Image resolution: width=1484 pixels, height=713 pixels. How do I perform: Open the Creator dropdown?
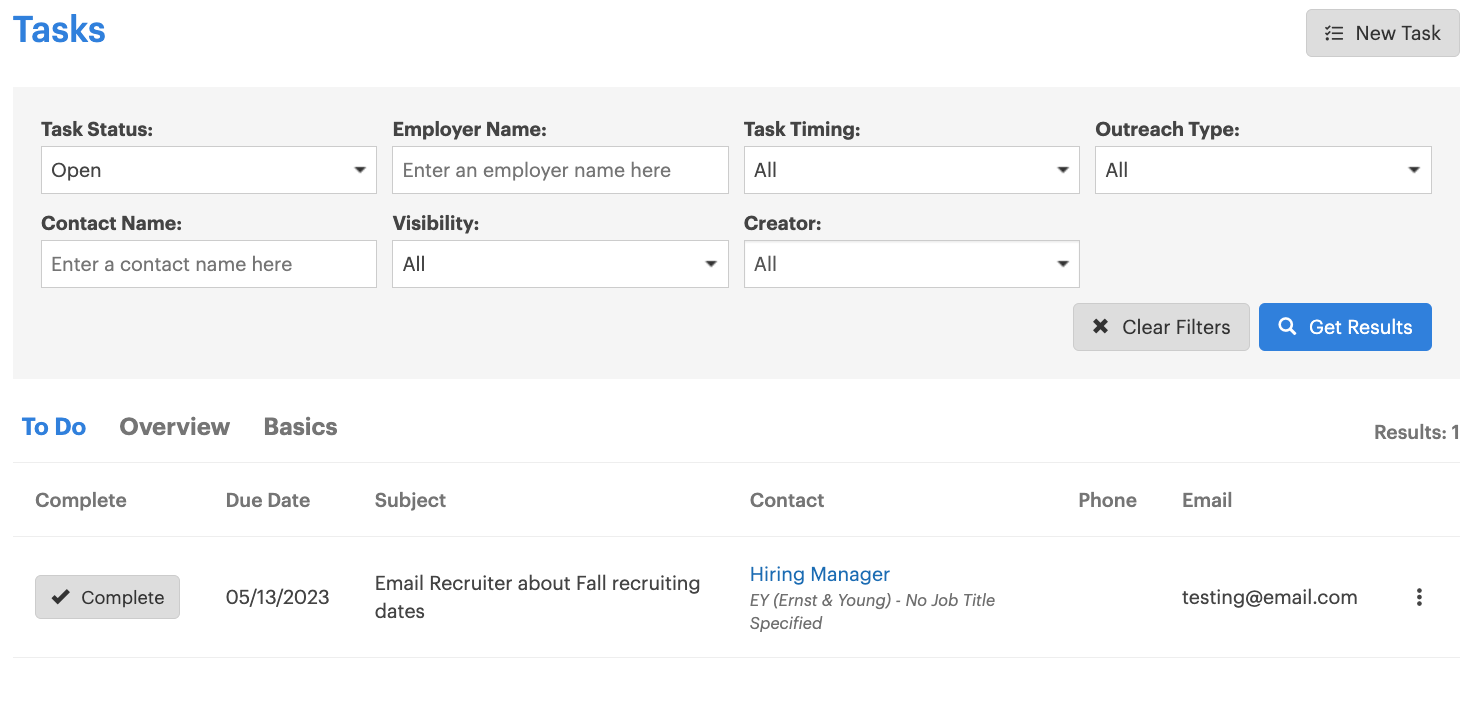pyautogui.click(x=911, y=264)
